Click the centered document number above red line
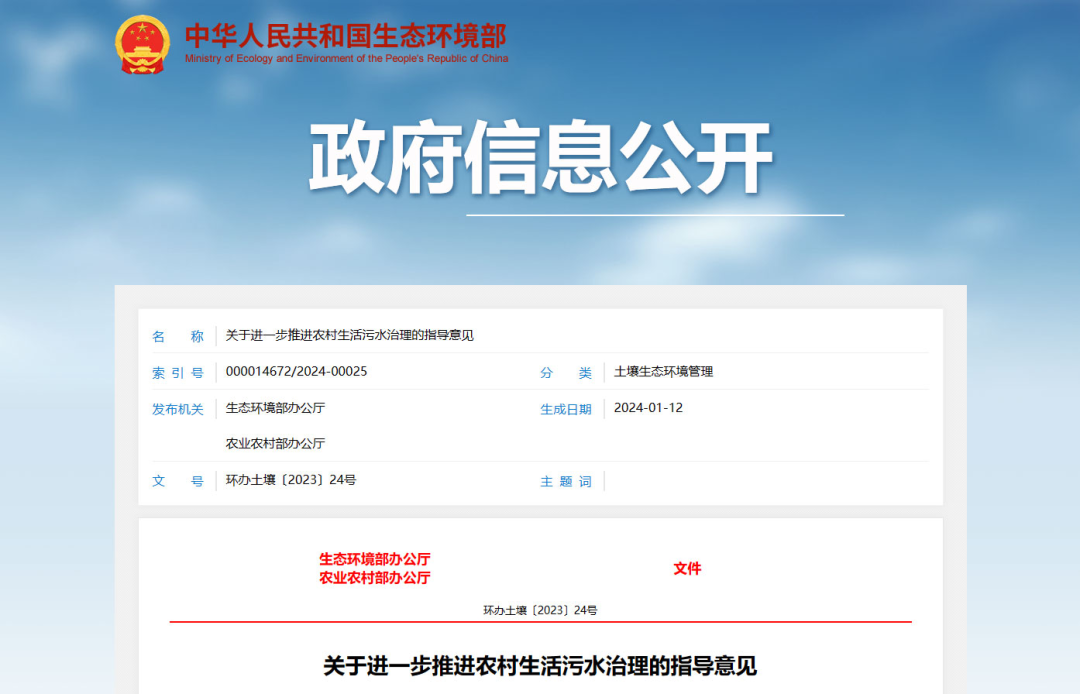The width and height of the screenshot is (1080, 694). click(540, 610)
